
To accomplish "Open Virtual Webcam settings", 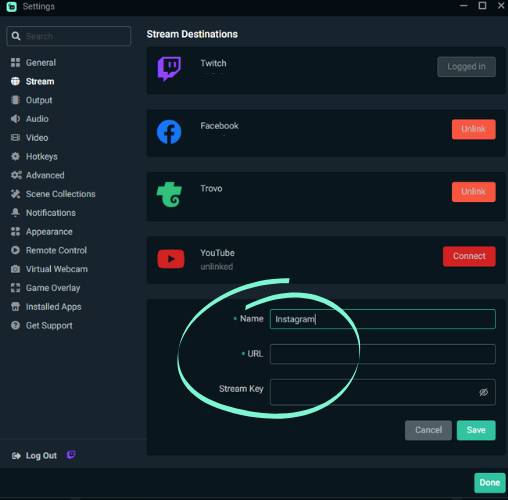I will click(x=57, y=269).
